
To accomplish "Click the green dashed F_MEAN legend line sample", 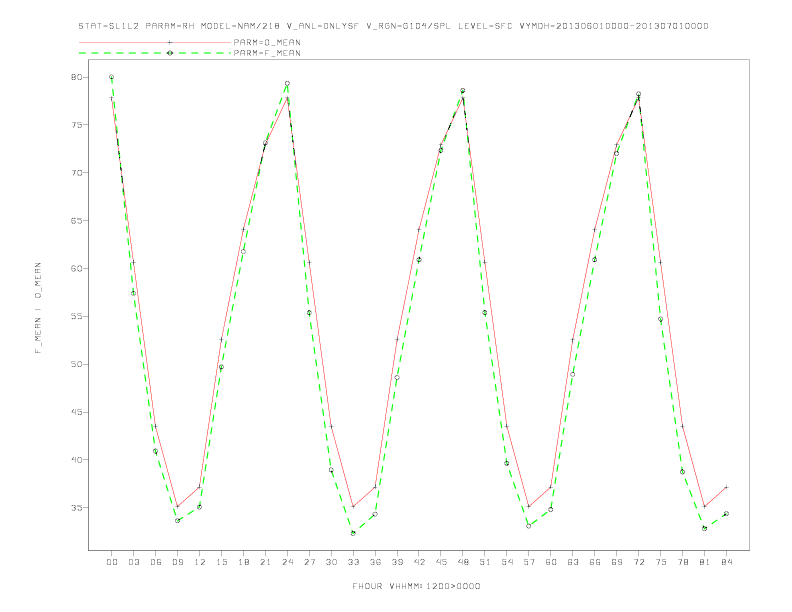I will tap(155, 53).
